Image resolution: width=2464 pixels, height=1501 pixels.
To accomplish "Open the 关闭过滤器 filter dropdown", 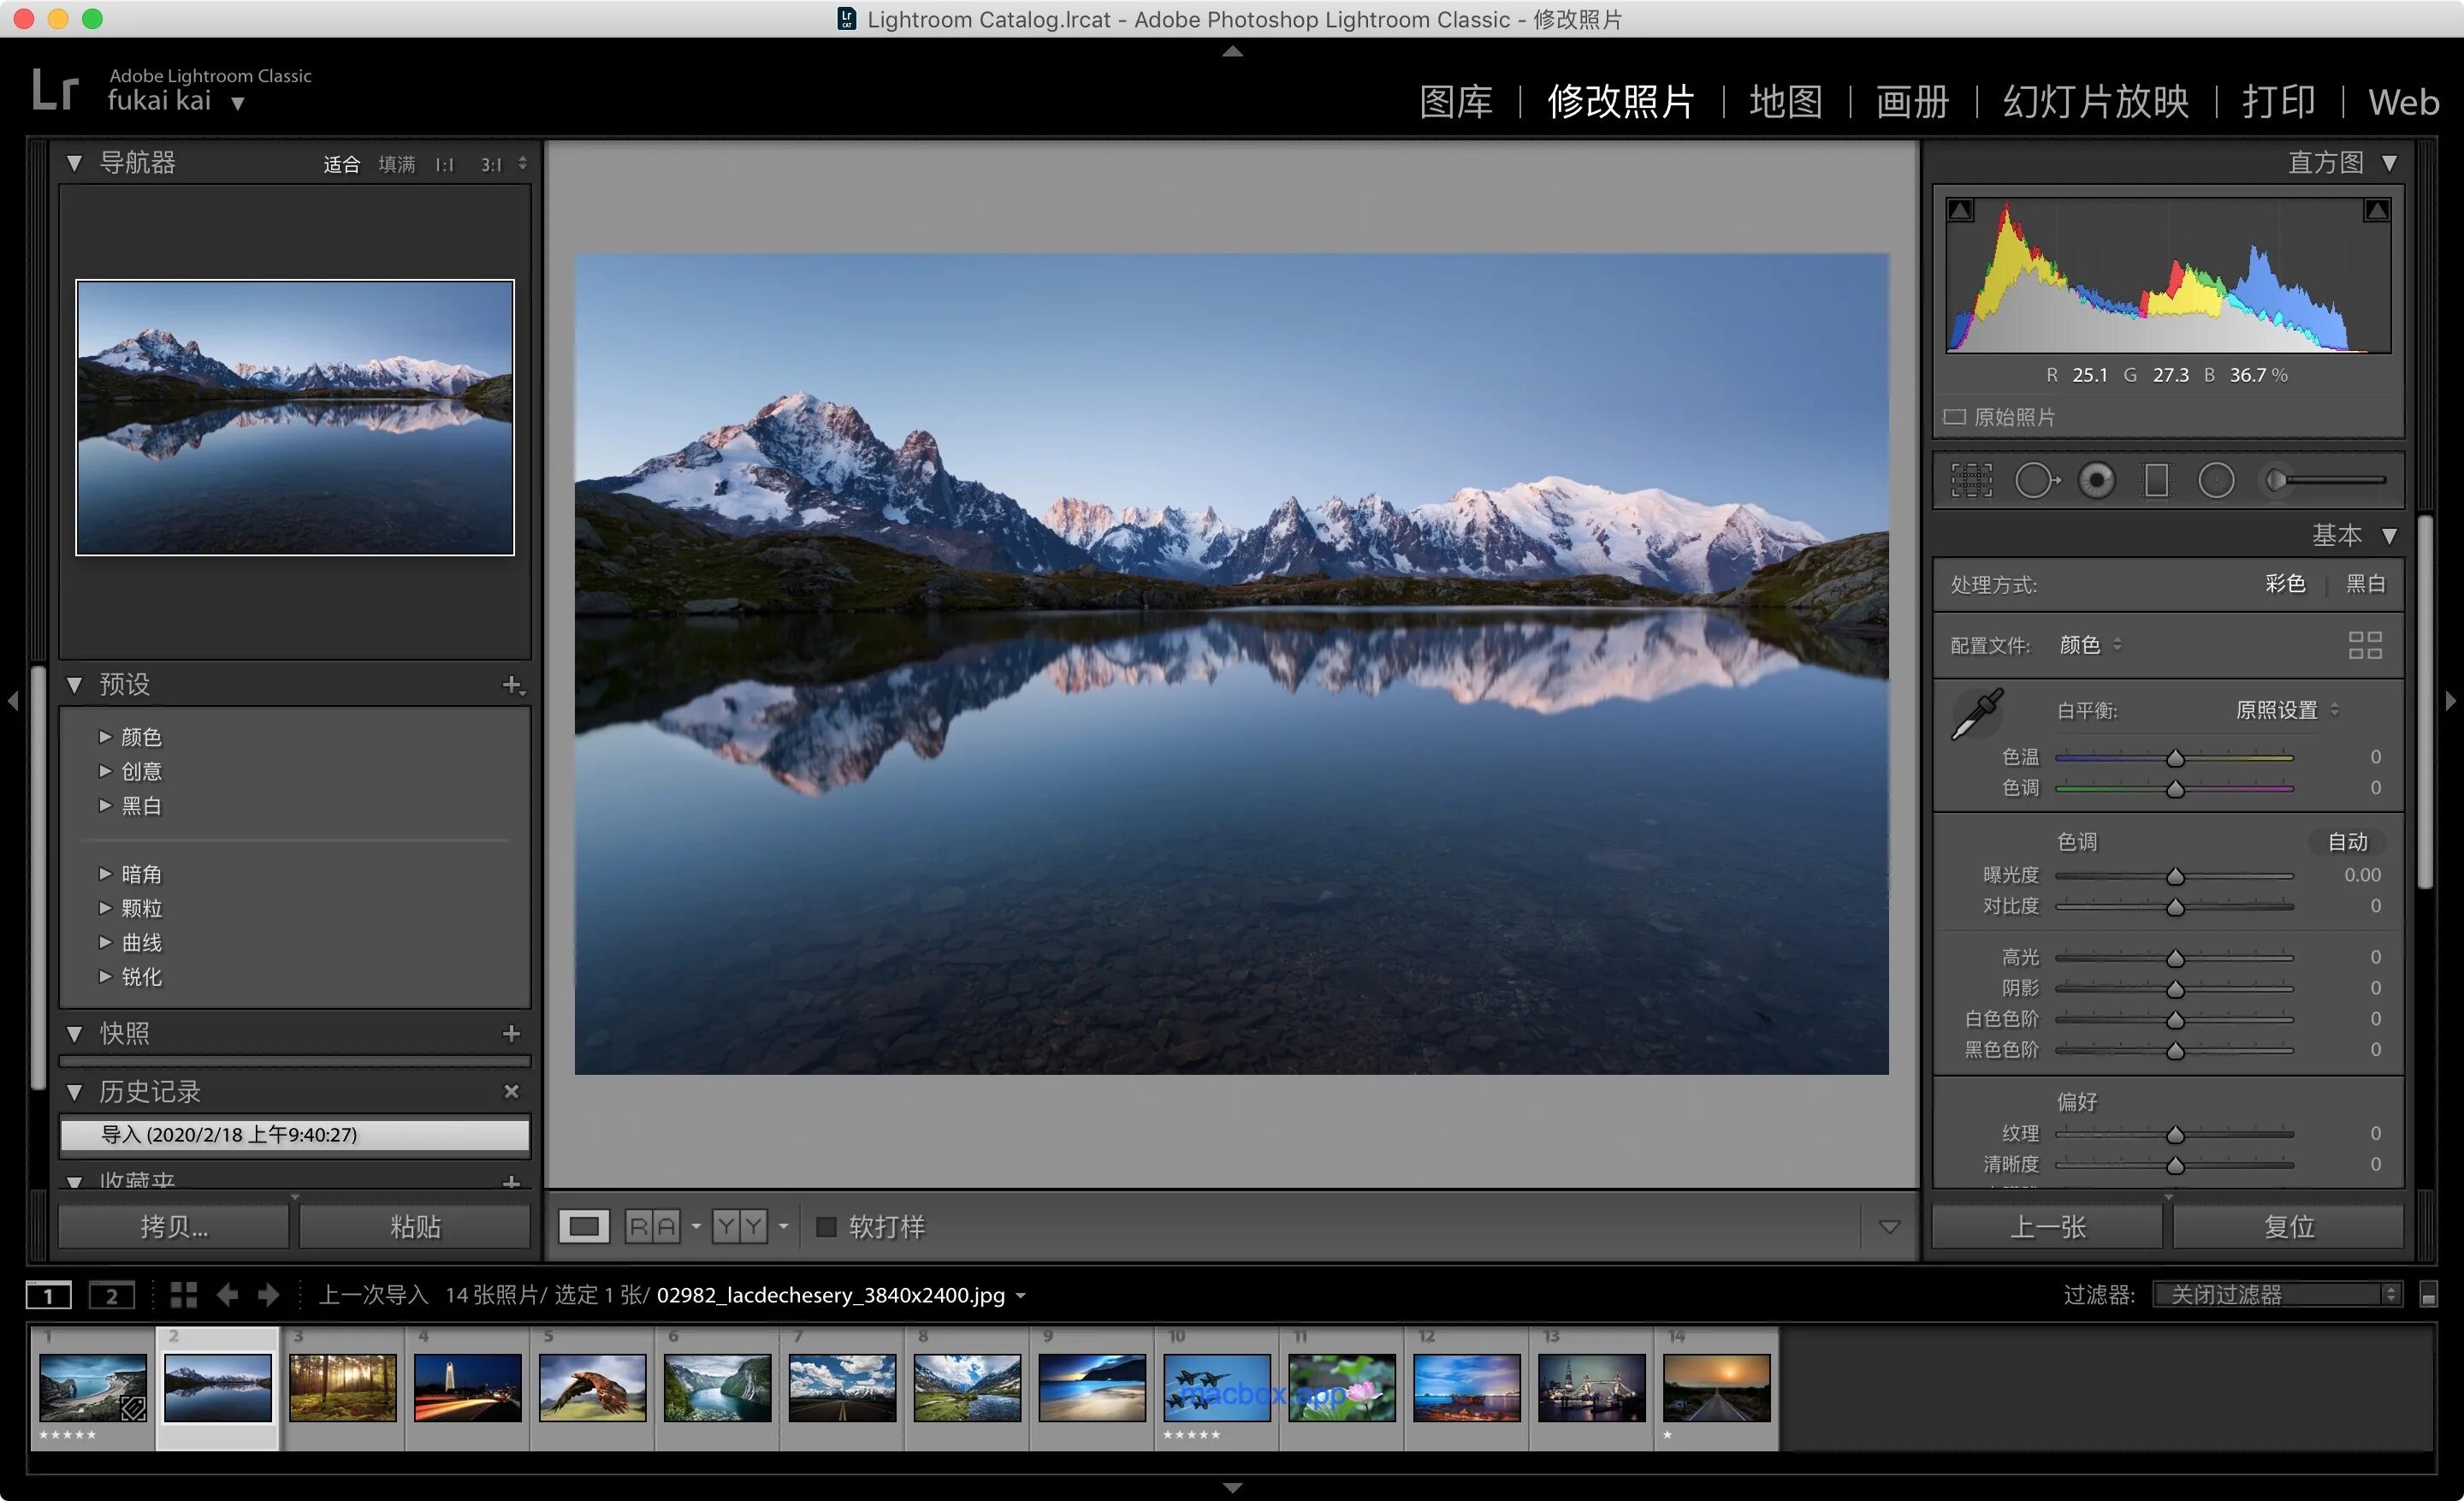I will [2276, 1295].
